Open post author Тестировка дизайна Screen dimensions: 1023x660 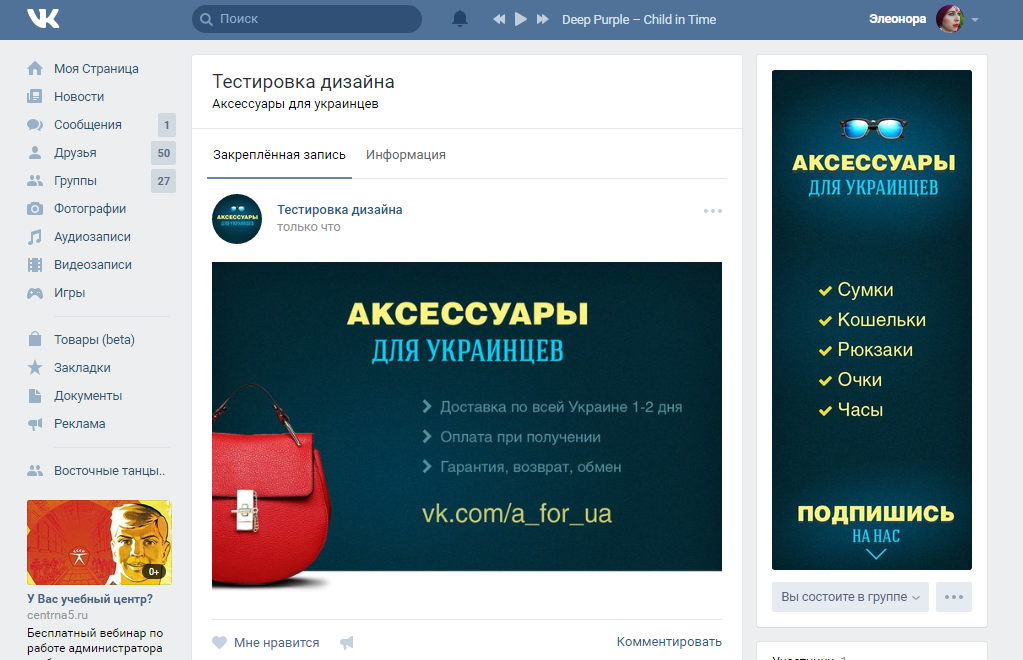[339, 209]
